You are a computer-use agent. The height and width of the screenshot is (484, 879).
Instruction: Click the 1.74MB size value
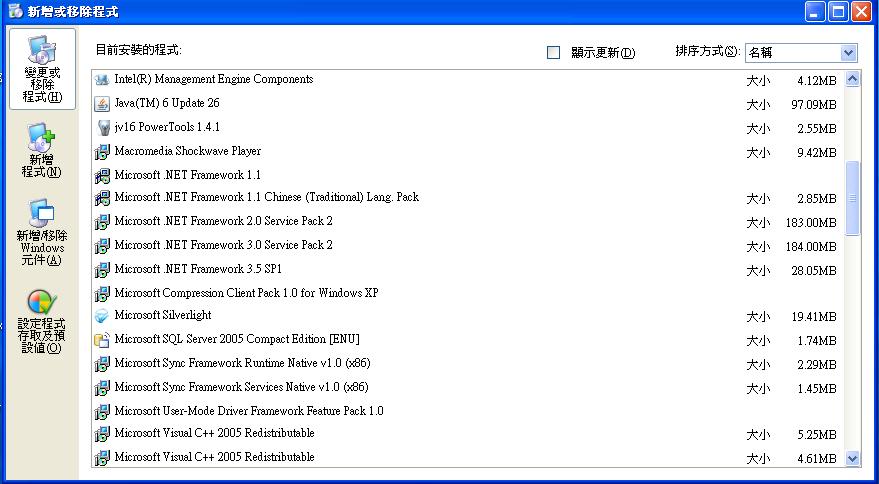(817, 341)
